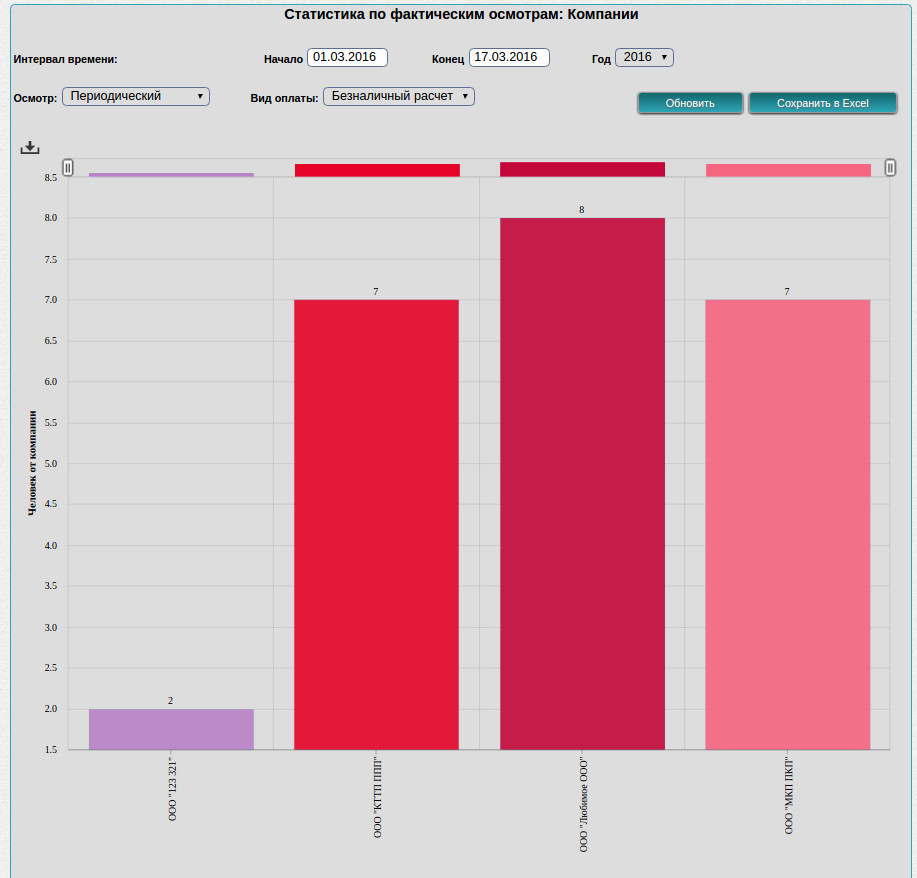Click the purple mini bar in overview strip

pyautogui.click(x=171, y=174)
